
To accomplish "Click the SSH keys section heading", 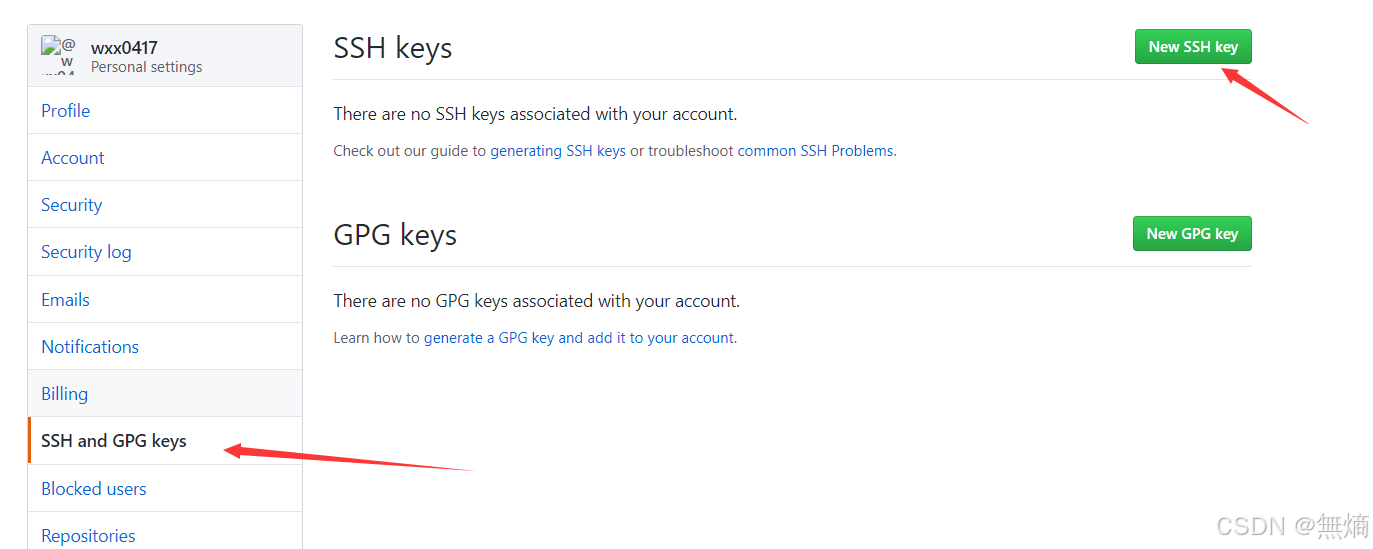I will click(x=393, y=48).
